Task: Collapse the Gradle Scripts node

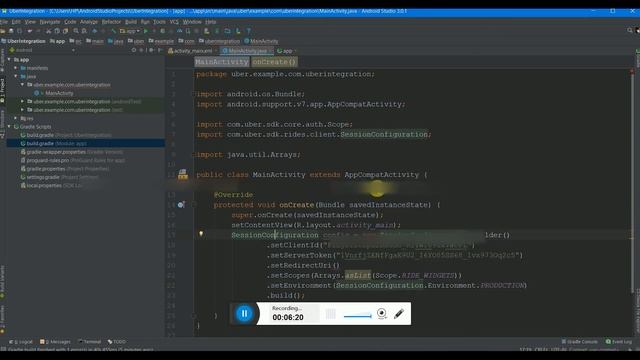Action: pyautogui.click(x=9, y=127)
